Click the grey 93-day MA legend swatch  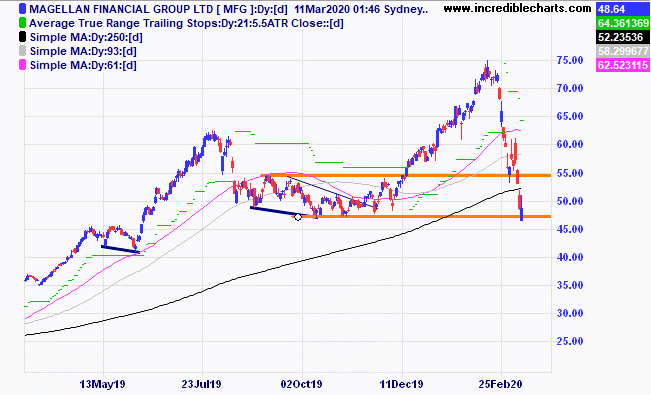22,51
